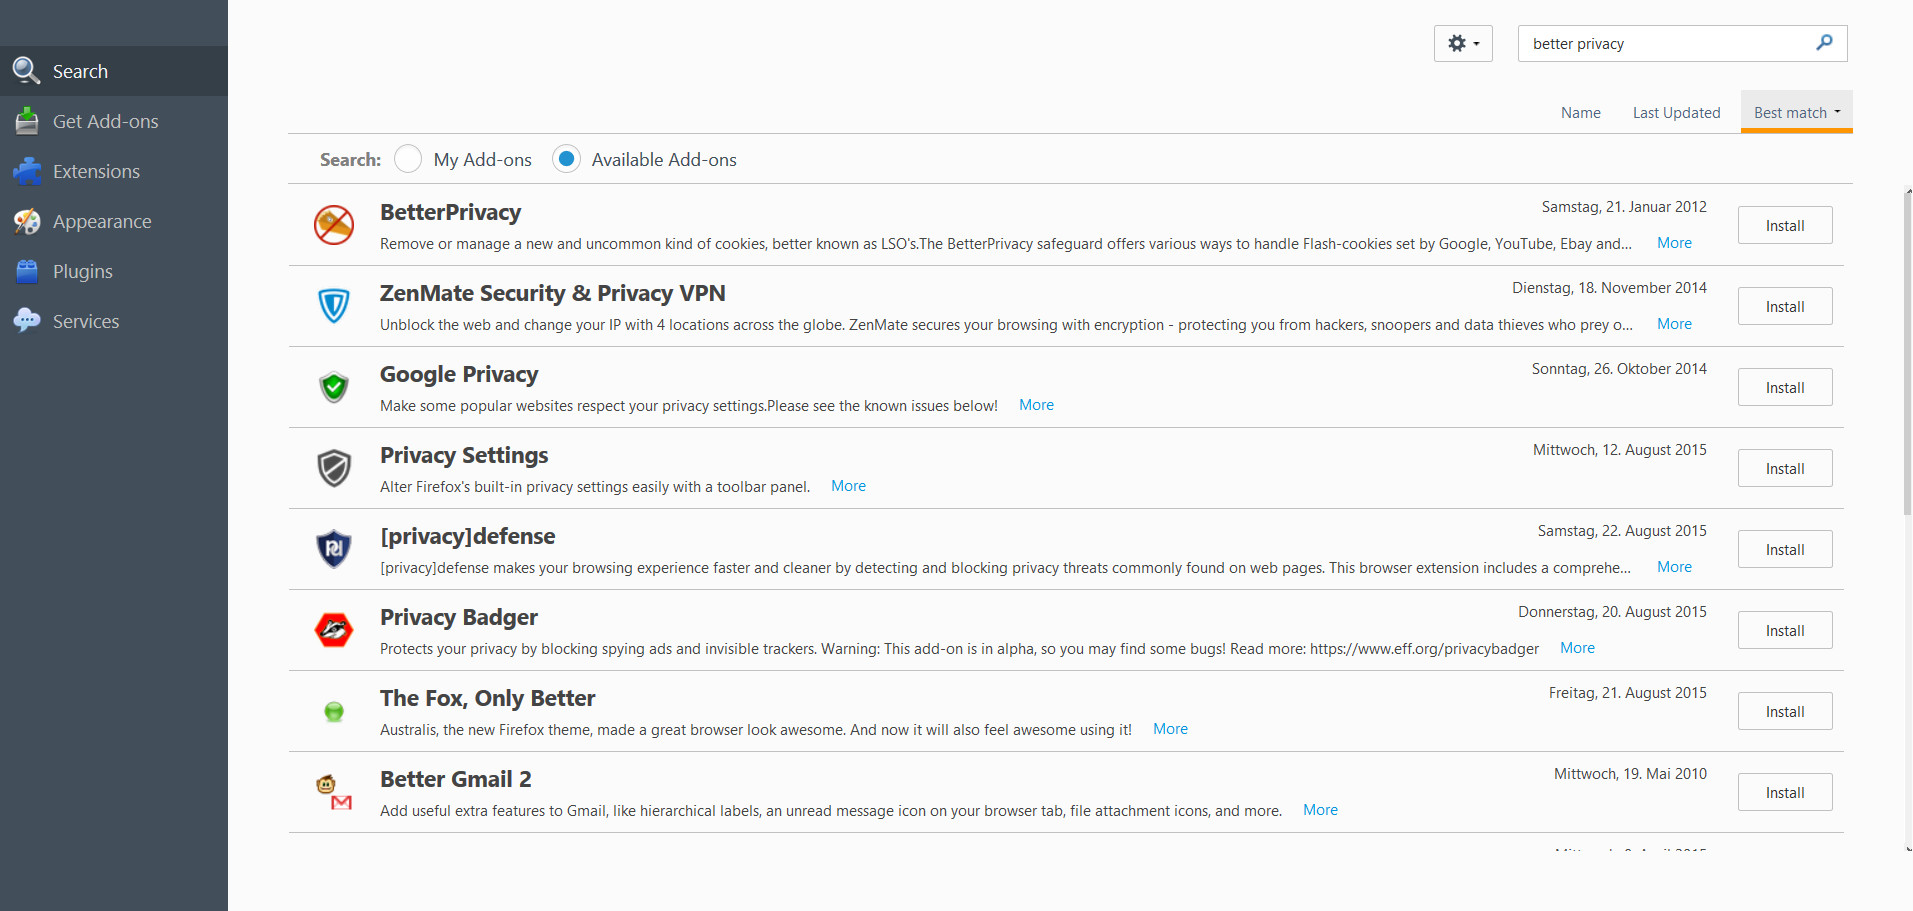Click the Google Privacy green shield icon
The height and width of the screenshot is (911, 1913).
click(x=334, y=387)
